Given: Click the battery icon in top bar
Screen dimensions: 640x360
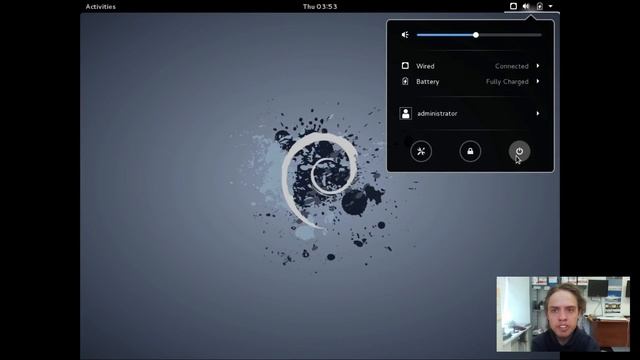Looking at the screenshot, I should (x=540, y=6).
